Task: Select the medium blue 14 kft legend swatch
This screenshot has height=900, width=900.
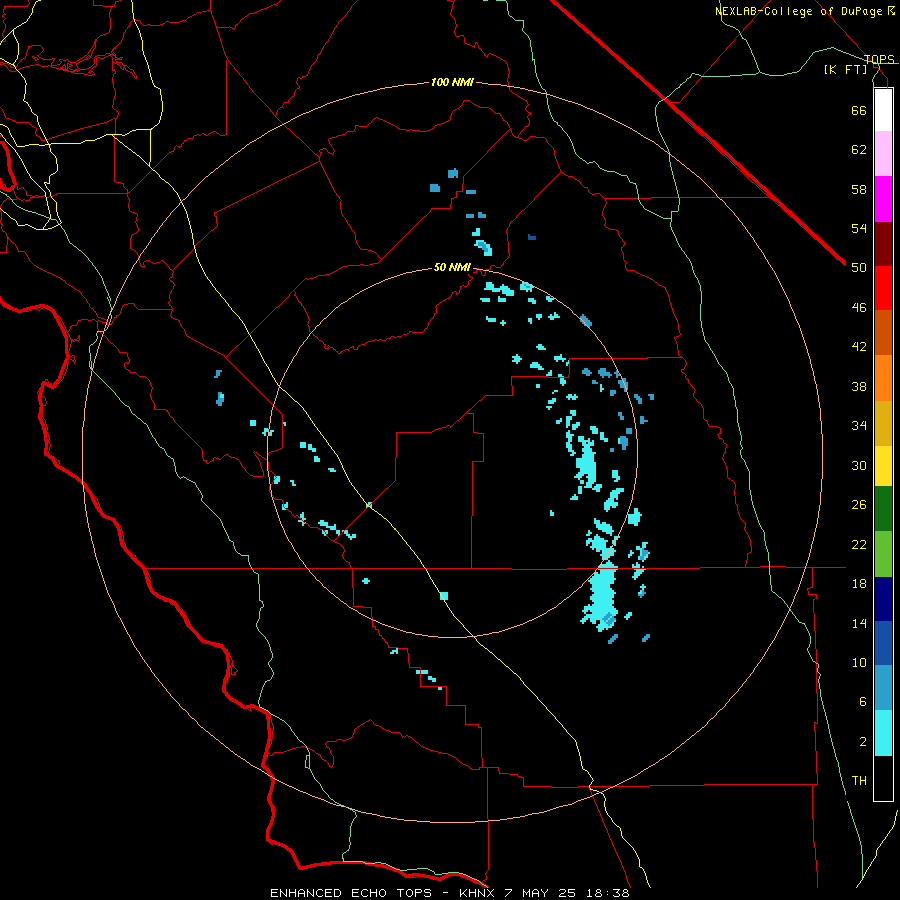Action: 883,643
